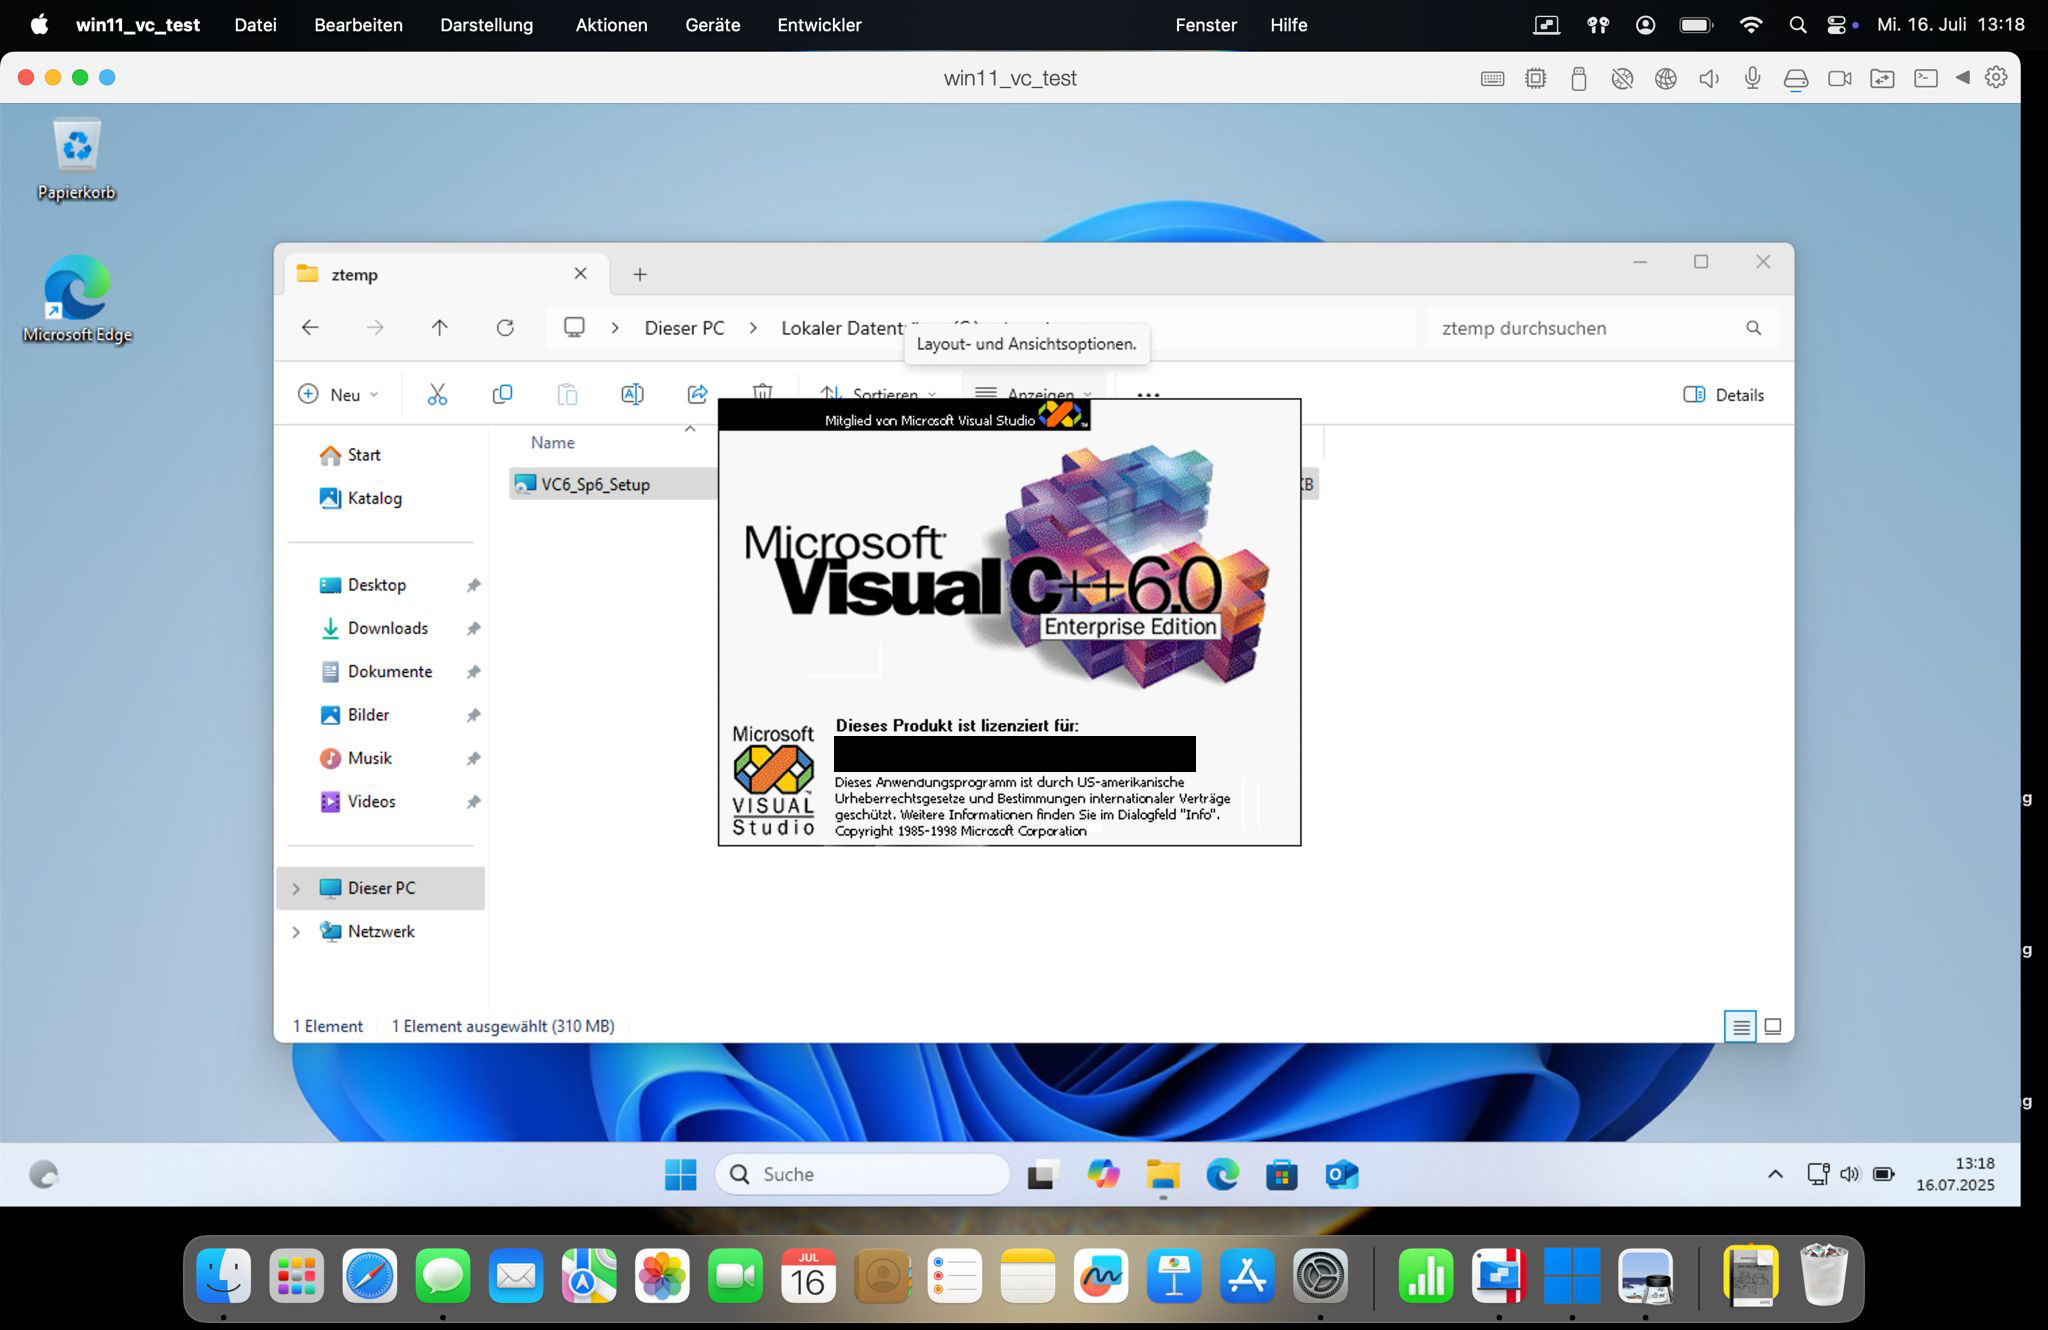Expand the Netzwerk tree node
Viewport: 2048px width, 1330px height.
point(296,932)
